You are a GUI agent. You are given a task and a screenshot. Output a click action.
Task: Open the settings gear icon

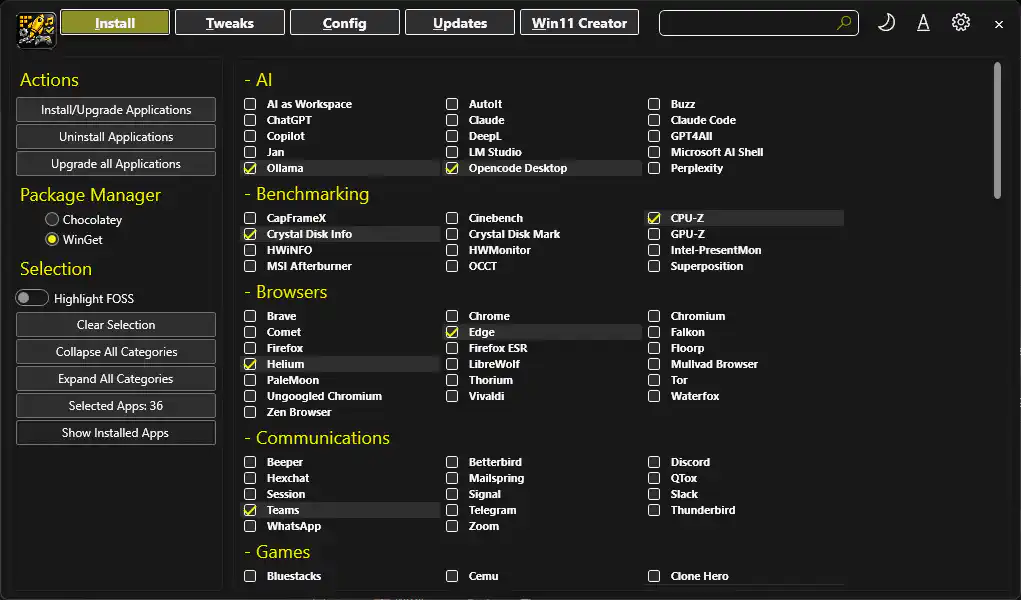960,23
